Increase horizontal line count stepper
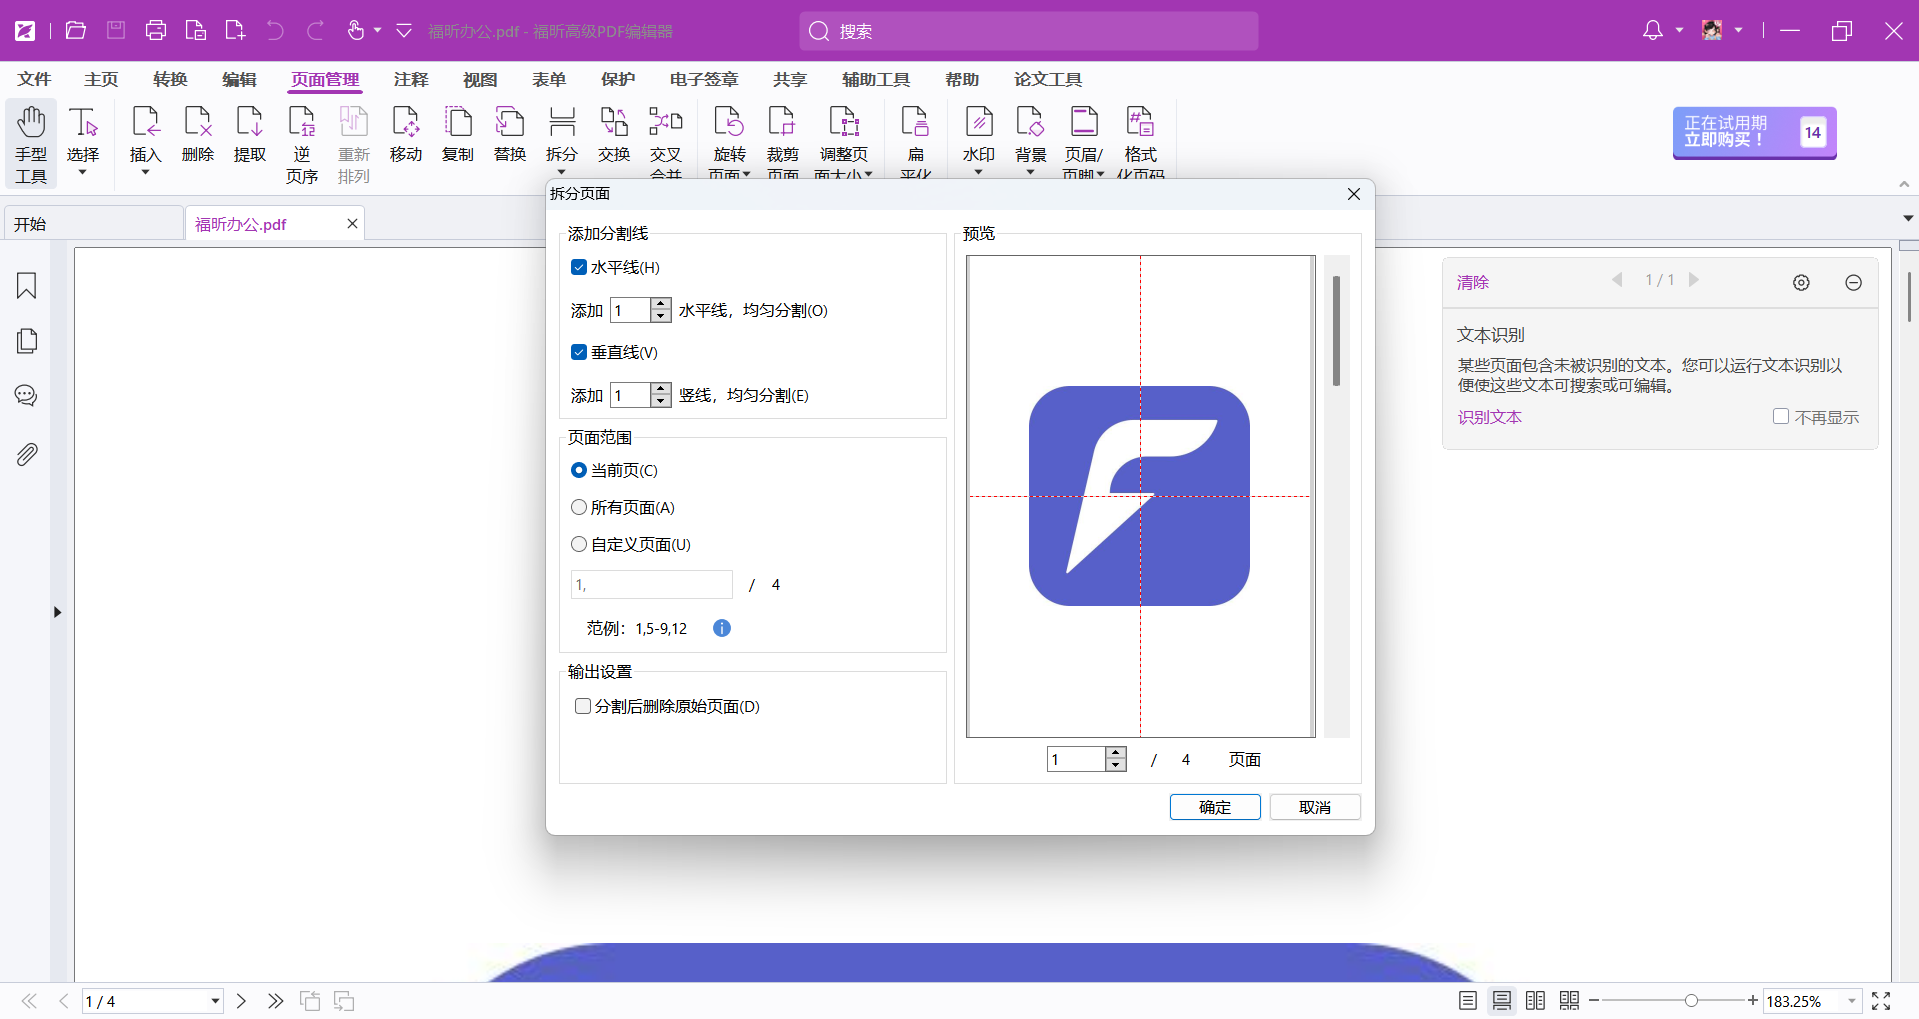 point(660,304)
